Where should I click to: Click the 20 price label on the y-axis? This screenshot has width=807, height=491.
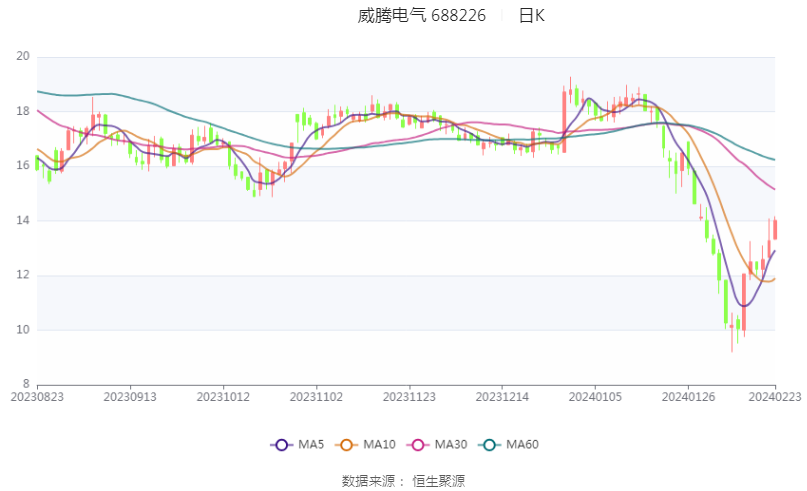pos(23,57)
